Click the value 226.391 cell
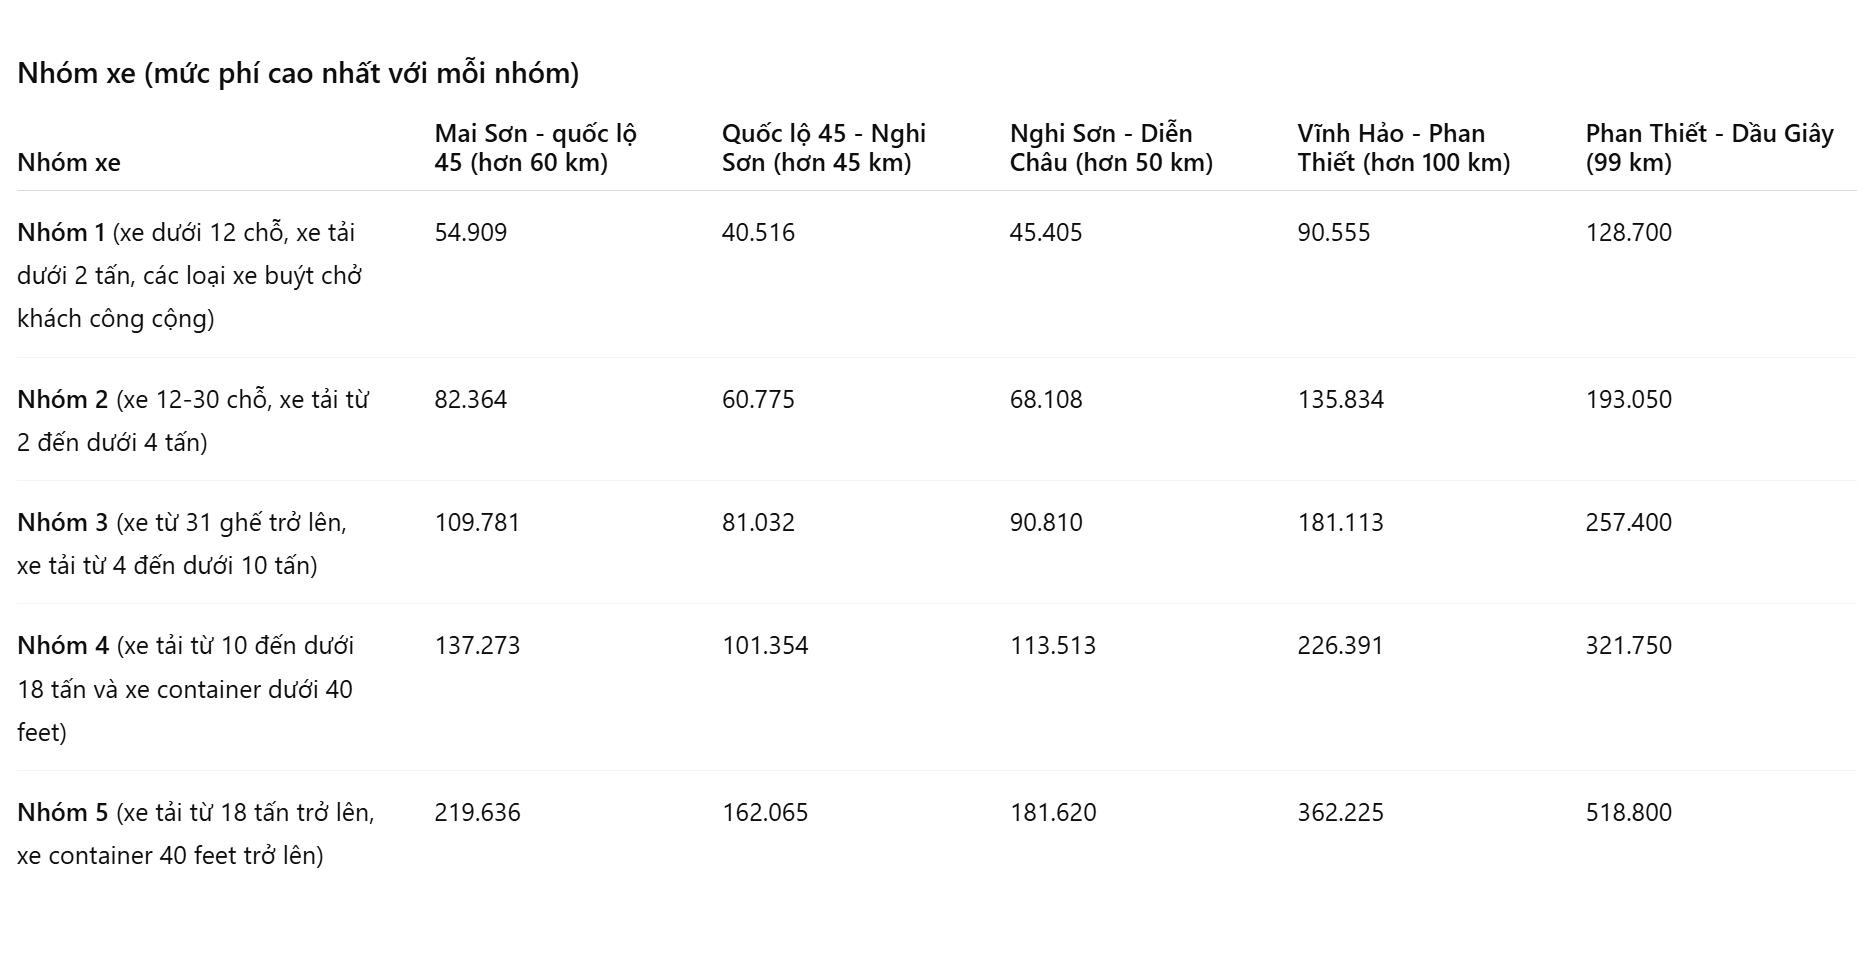Screen dimensions: 1857x962 tap(1341, 645)
